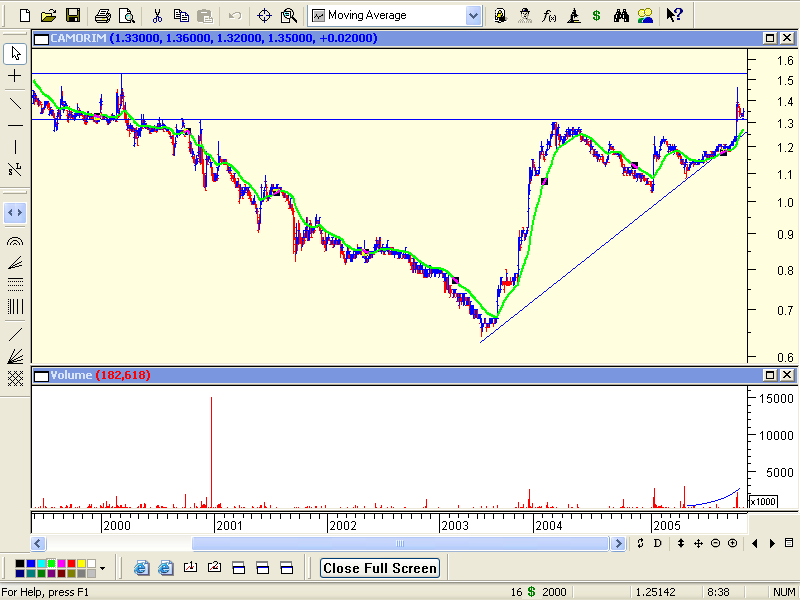Pick the S/L support-resistance line tool
800x600 pixels.
[15, 169]
